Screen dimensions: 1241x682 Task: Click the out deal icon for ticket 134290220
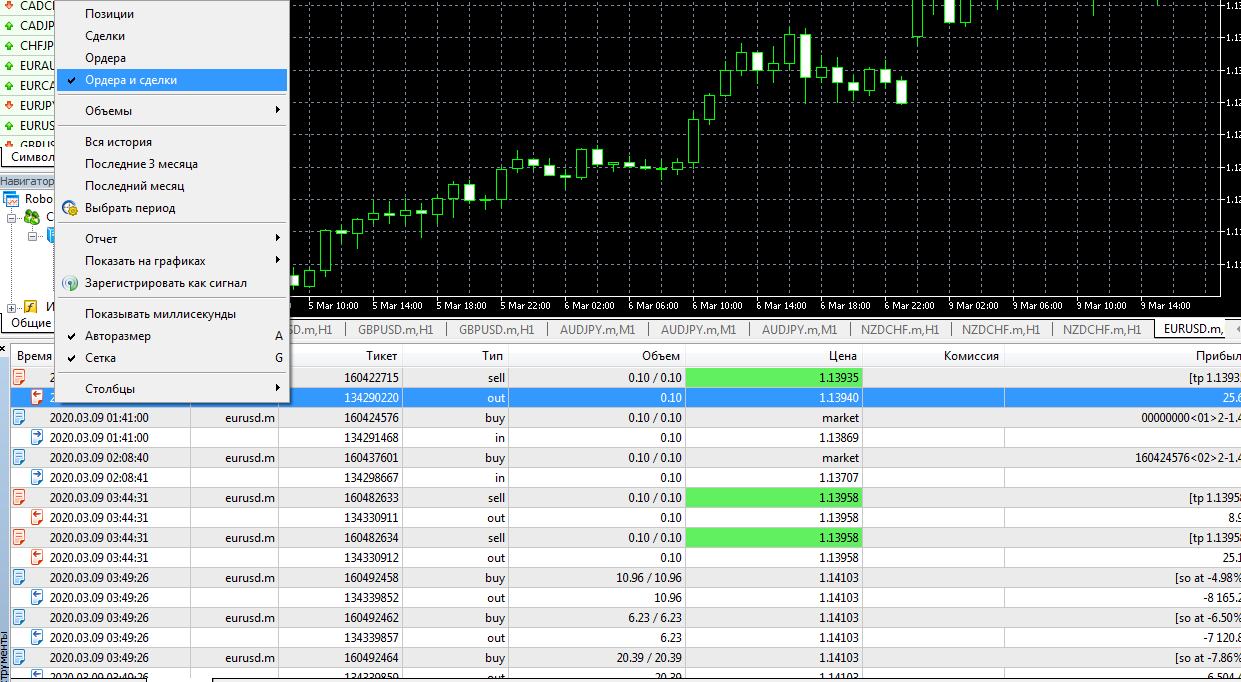pos(37,397)
